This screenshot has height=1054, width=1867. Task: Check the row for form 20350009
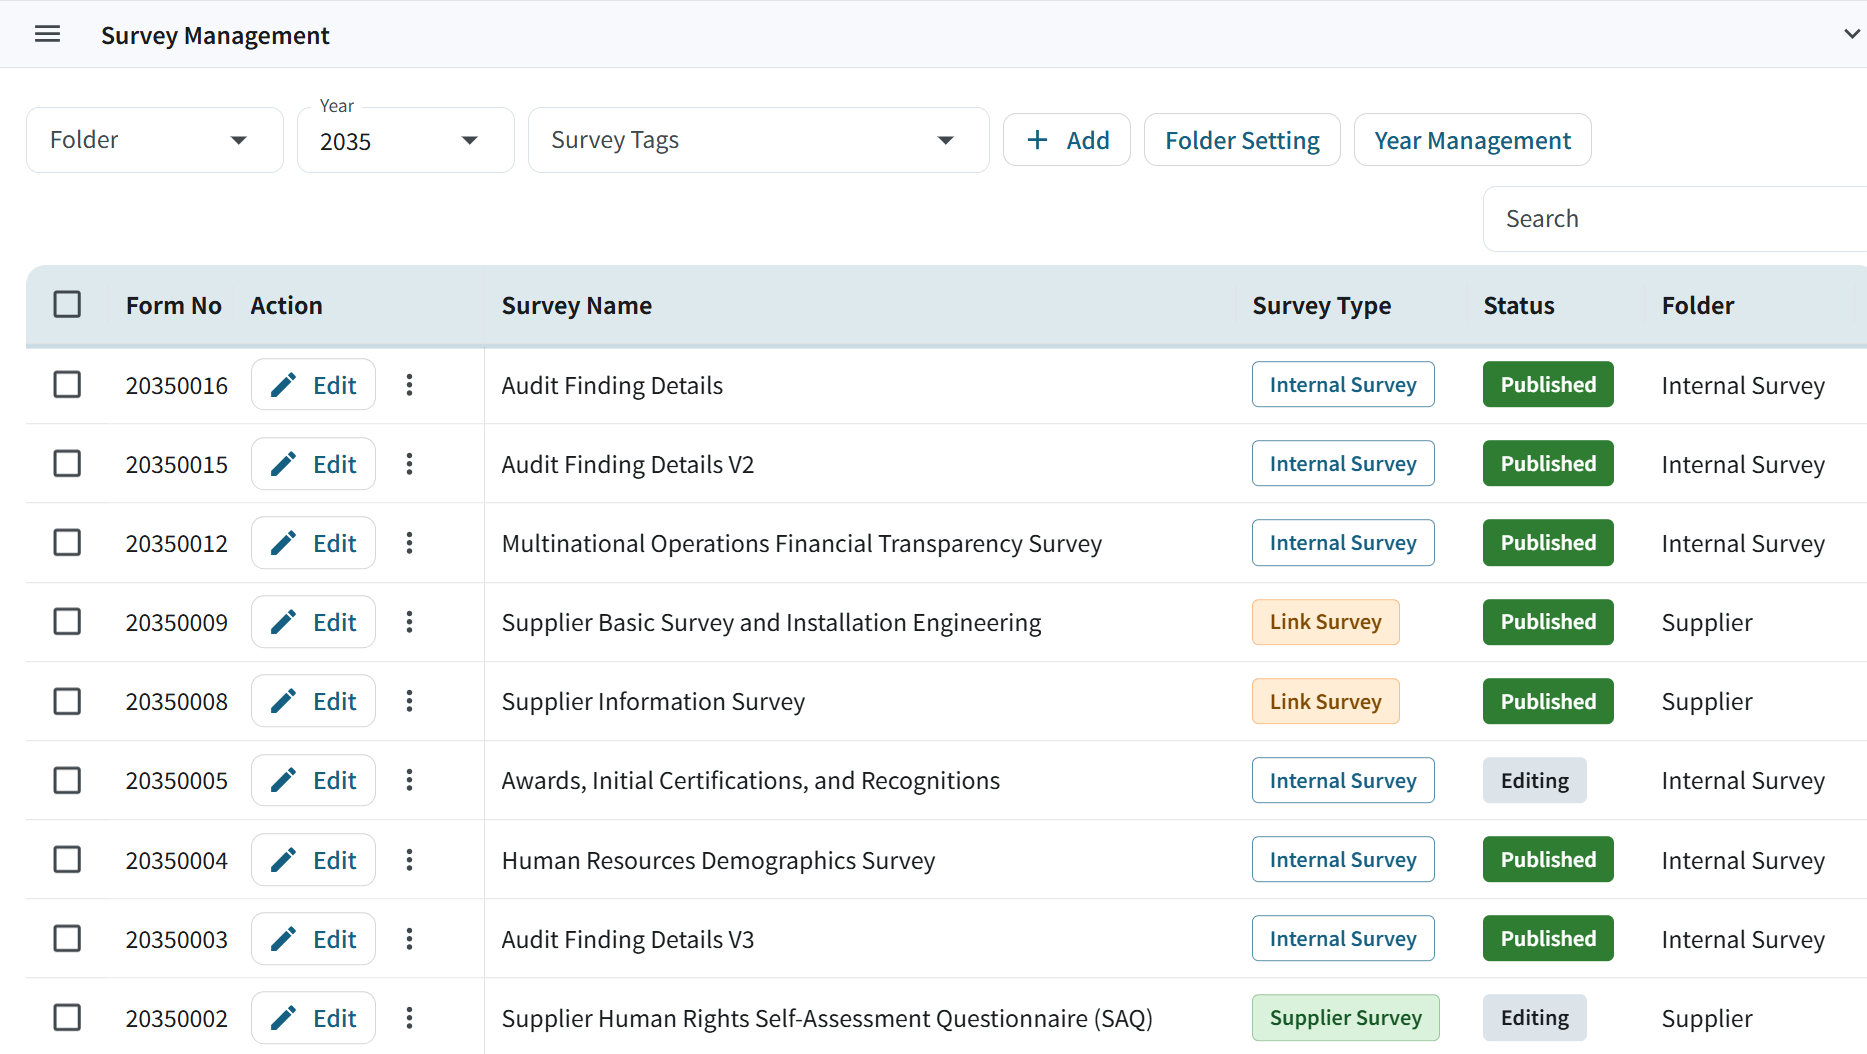click(67, 621)
